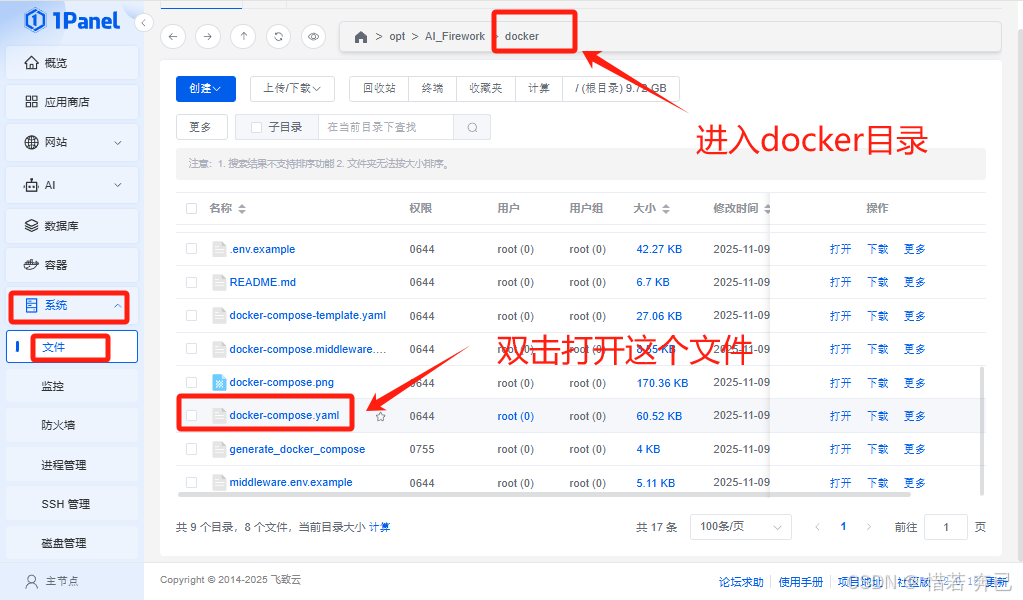Click the 计算 calculate button in toolbar

point(539,89)
